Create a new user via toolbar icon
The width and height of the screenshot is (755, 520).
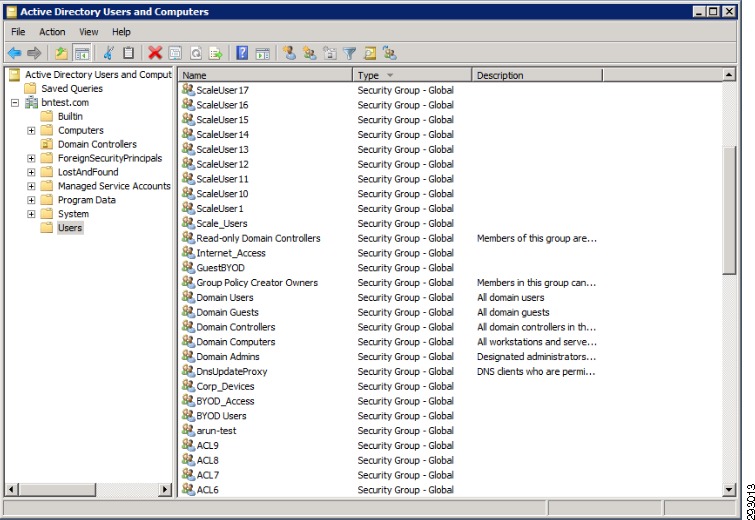(289, 53)
